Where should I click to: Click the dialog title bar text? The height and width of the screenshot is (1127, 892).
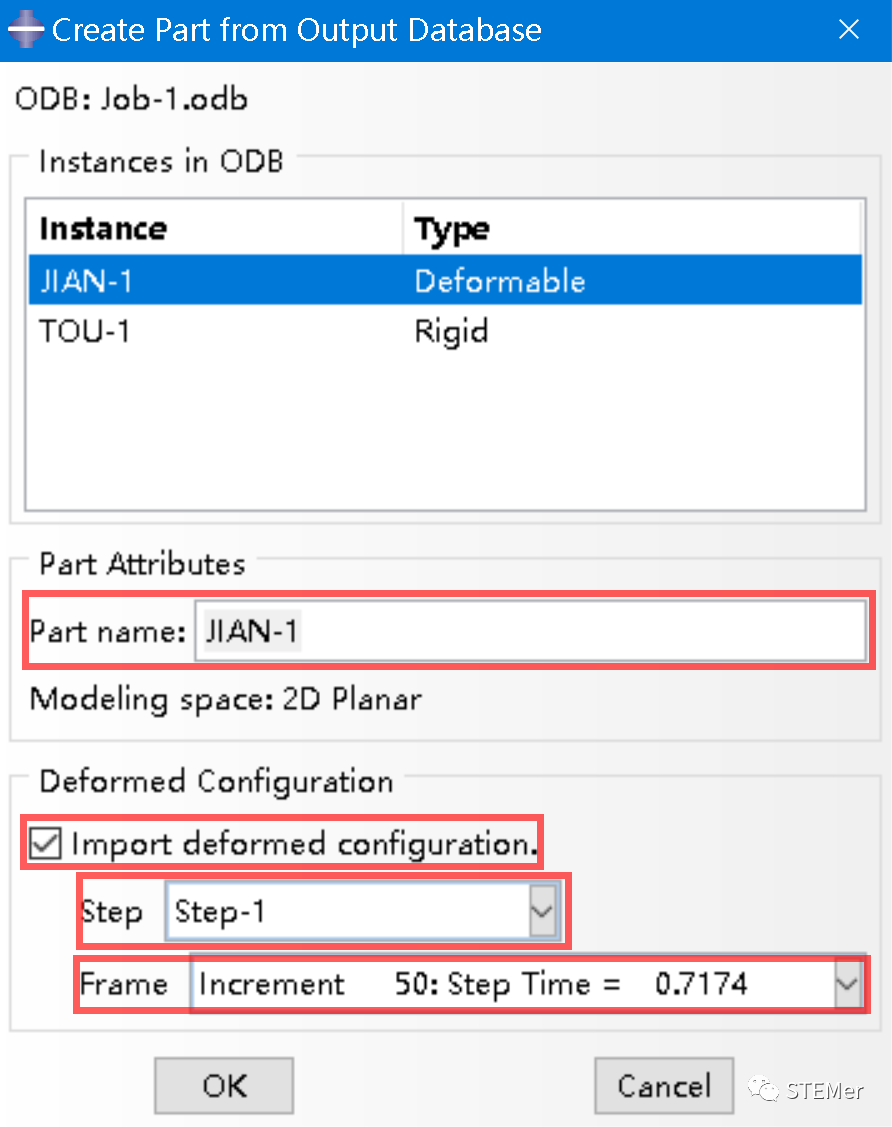(297, 30)
